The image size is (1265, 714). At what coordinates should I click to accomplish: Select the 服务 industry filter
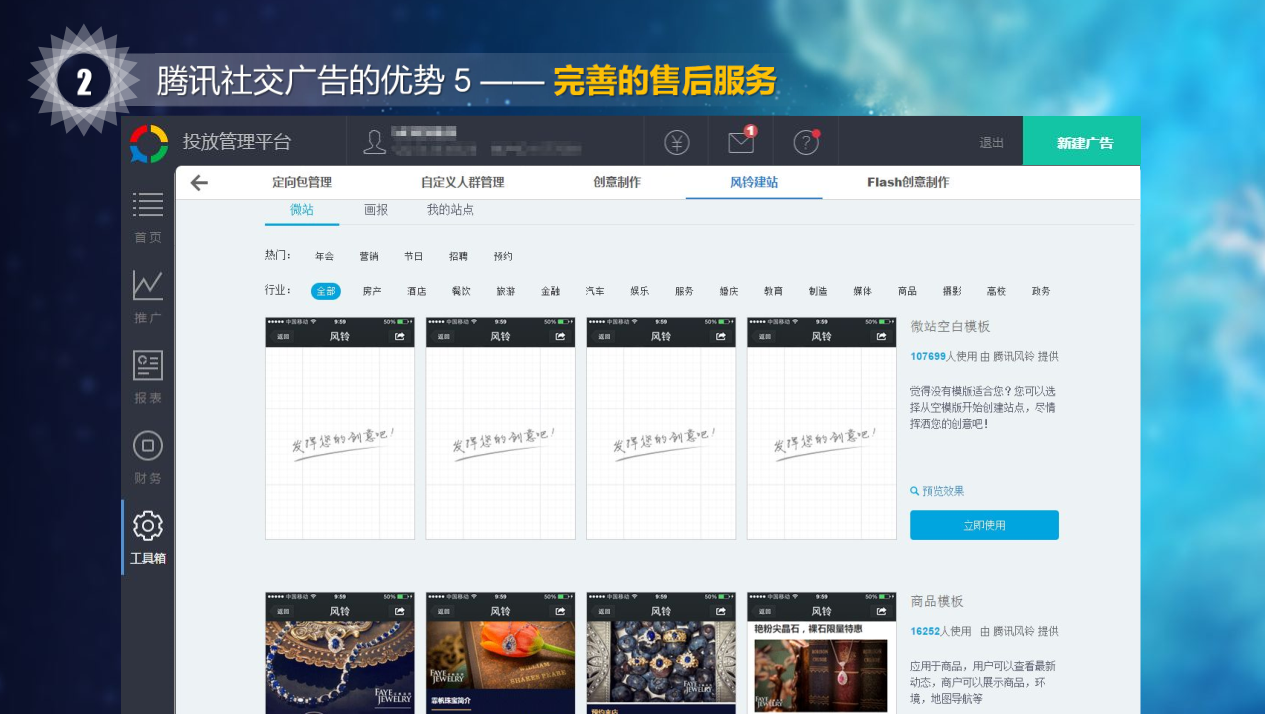coord(684,291)
